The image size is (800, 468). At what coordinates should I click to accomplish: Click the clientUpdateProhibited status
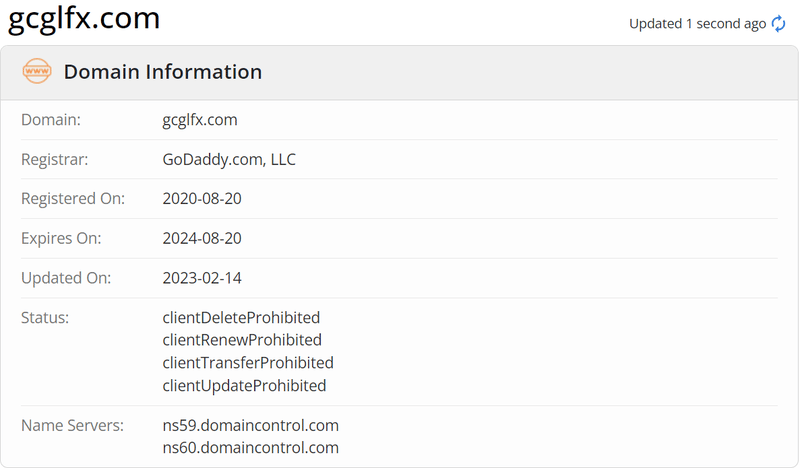[x=244, y=386]
